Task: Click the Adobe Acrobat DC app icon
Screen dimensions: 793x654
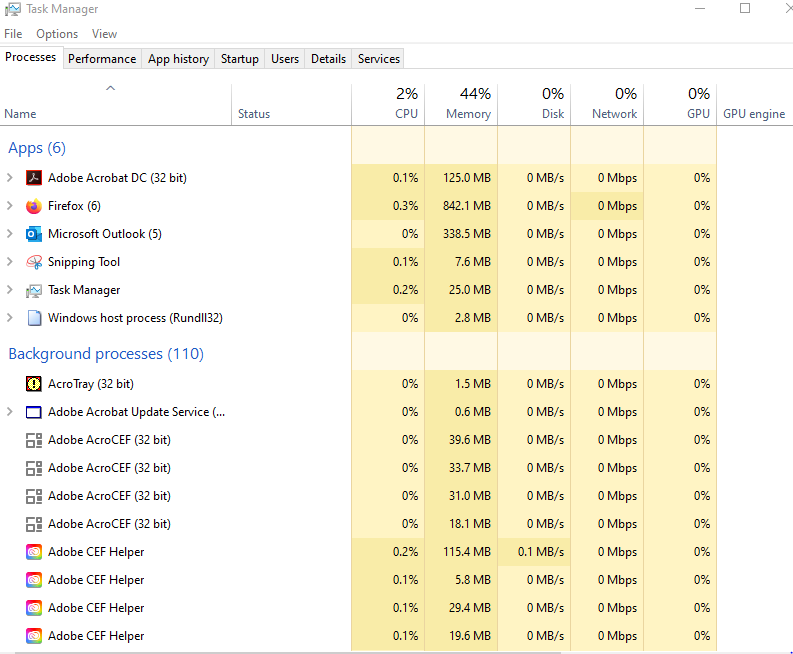Action: coord(34,178)
